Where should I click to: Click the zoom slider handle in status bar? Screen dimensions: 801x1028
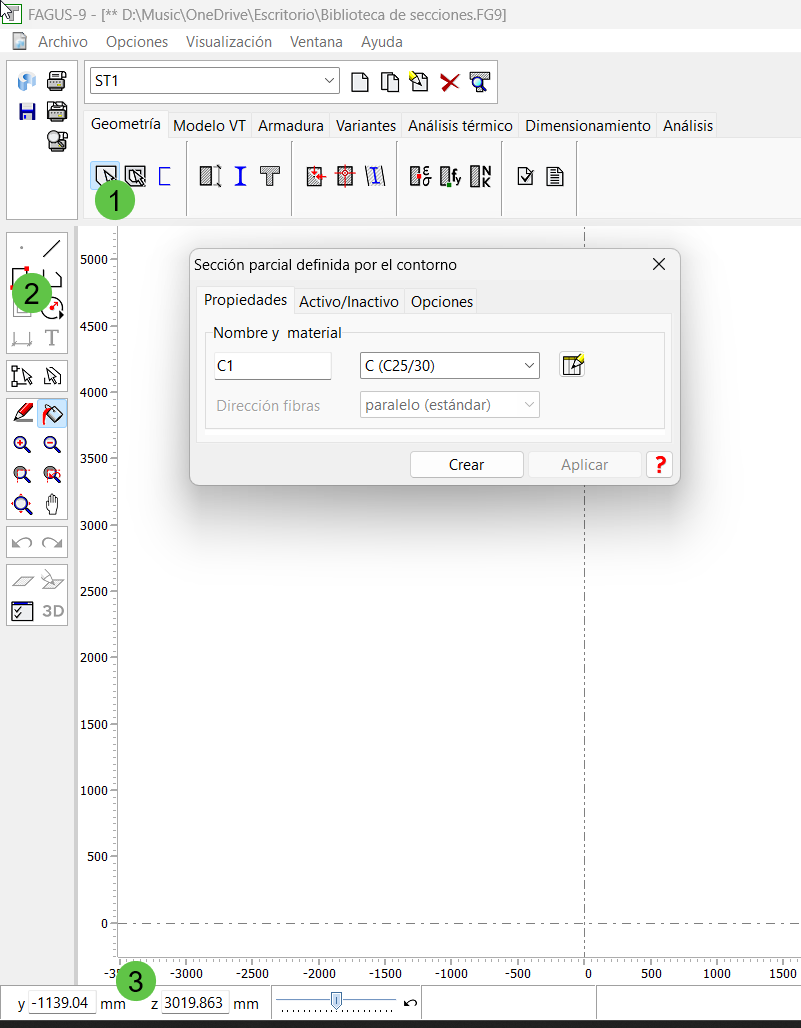[x=337, y=1000]
